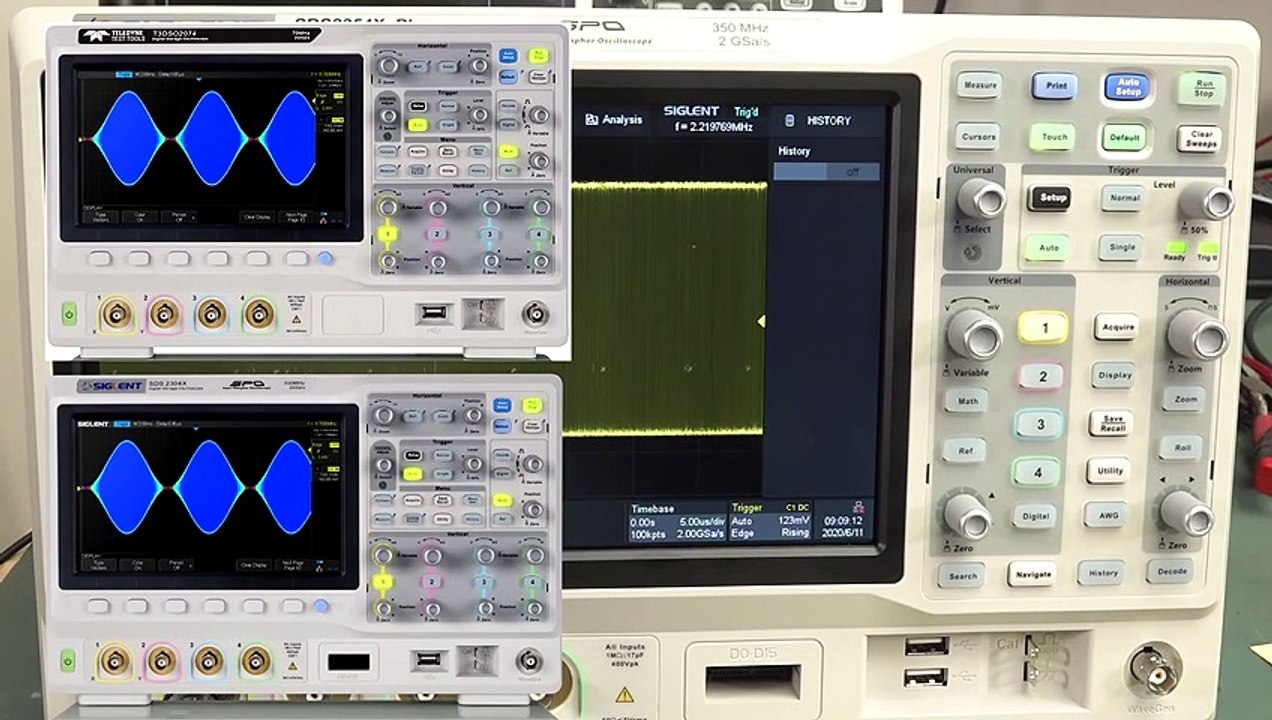1272x720 pixels.
Task: Select the D0-D15 digital connector
Action: (751, 682)
